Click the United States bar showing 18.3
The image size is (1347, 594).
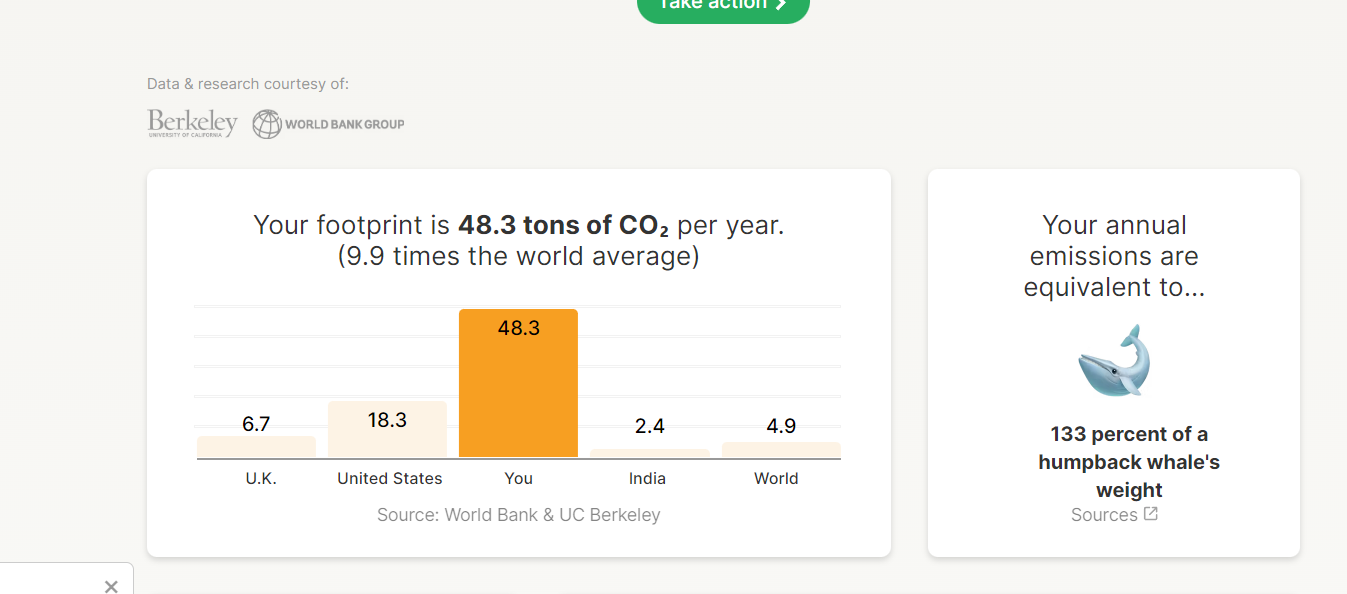click(x=387, y=430)
